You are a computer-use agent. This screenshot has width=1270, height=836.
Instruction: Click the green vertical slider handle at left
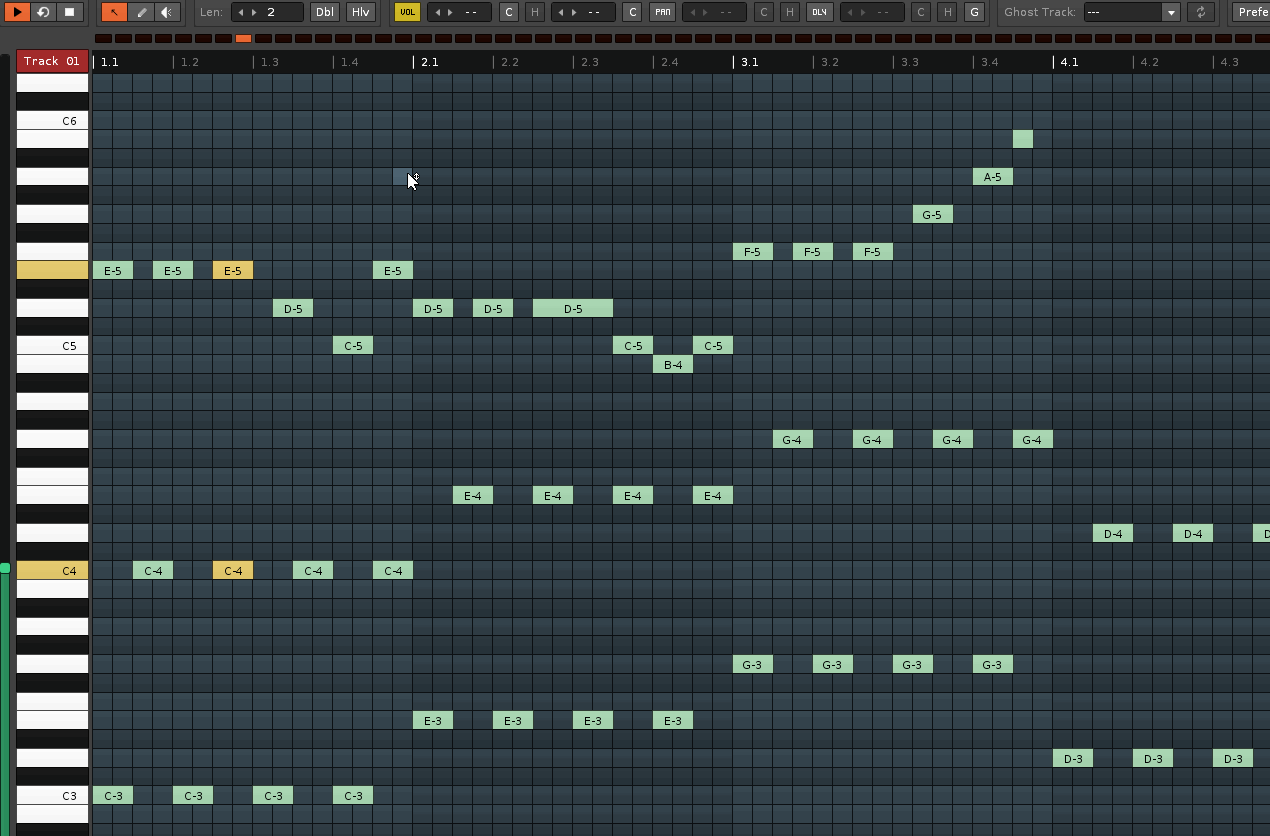[5, 568]
